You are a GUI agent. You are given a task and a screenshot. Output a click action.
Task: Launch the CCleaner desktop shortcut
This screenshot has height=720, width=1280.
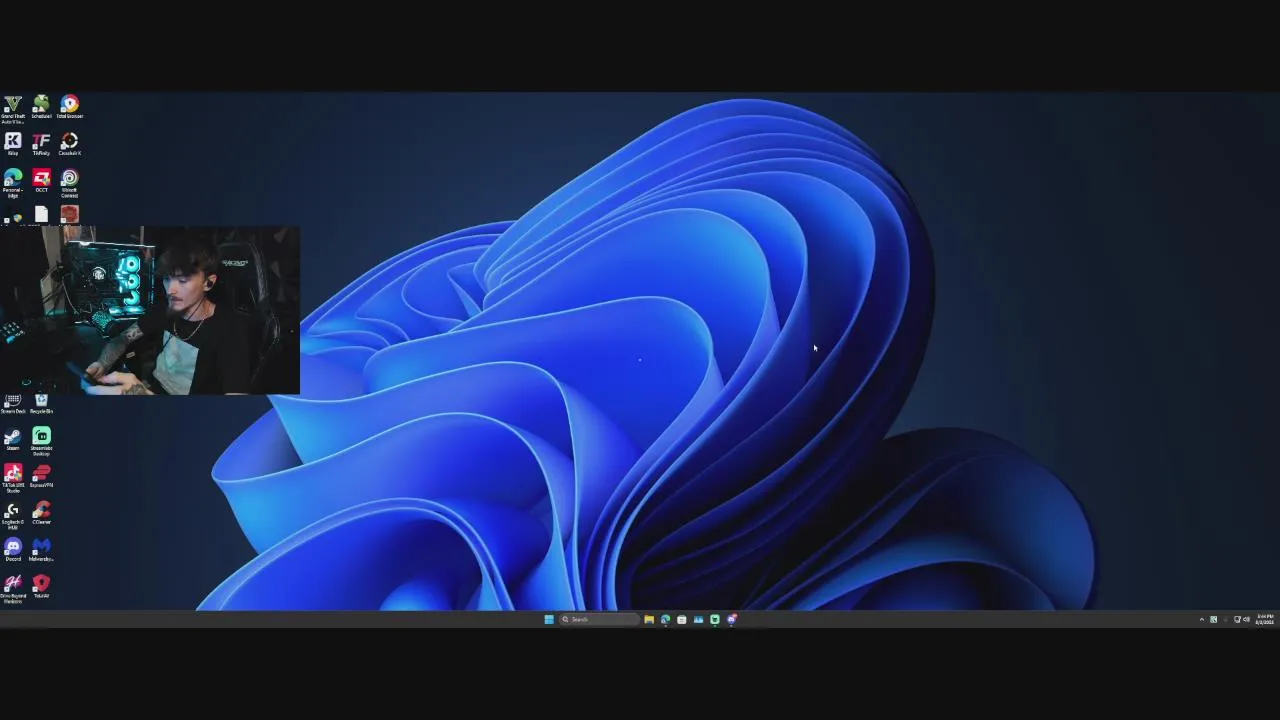point(41,513)
